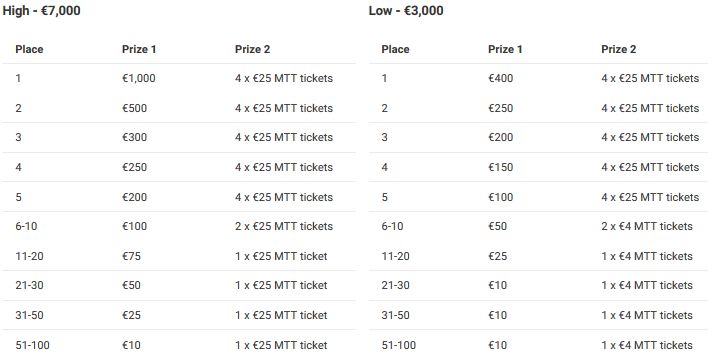708x363 pixels.
Task: Click the 6-10 place row in High table
Action: (179, 226)
